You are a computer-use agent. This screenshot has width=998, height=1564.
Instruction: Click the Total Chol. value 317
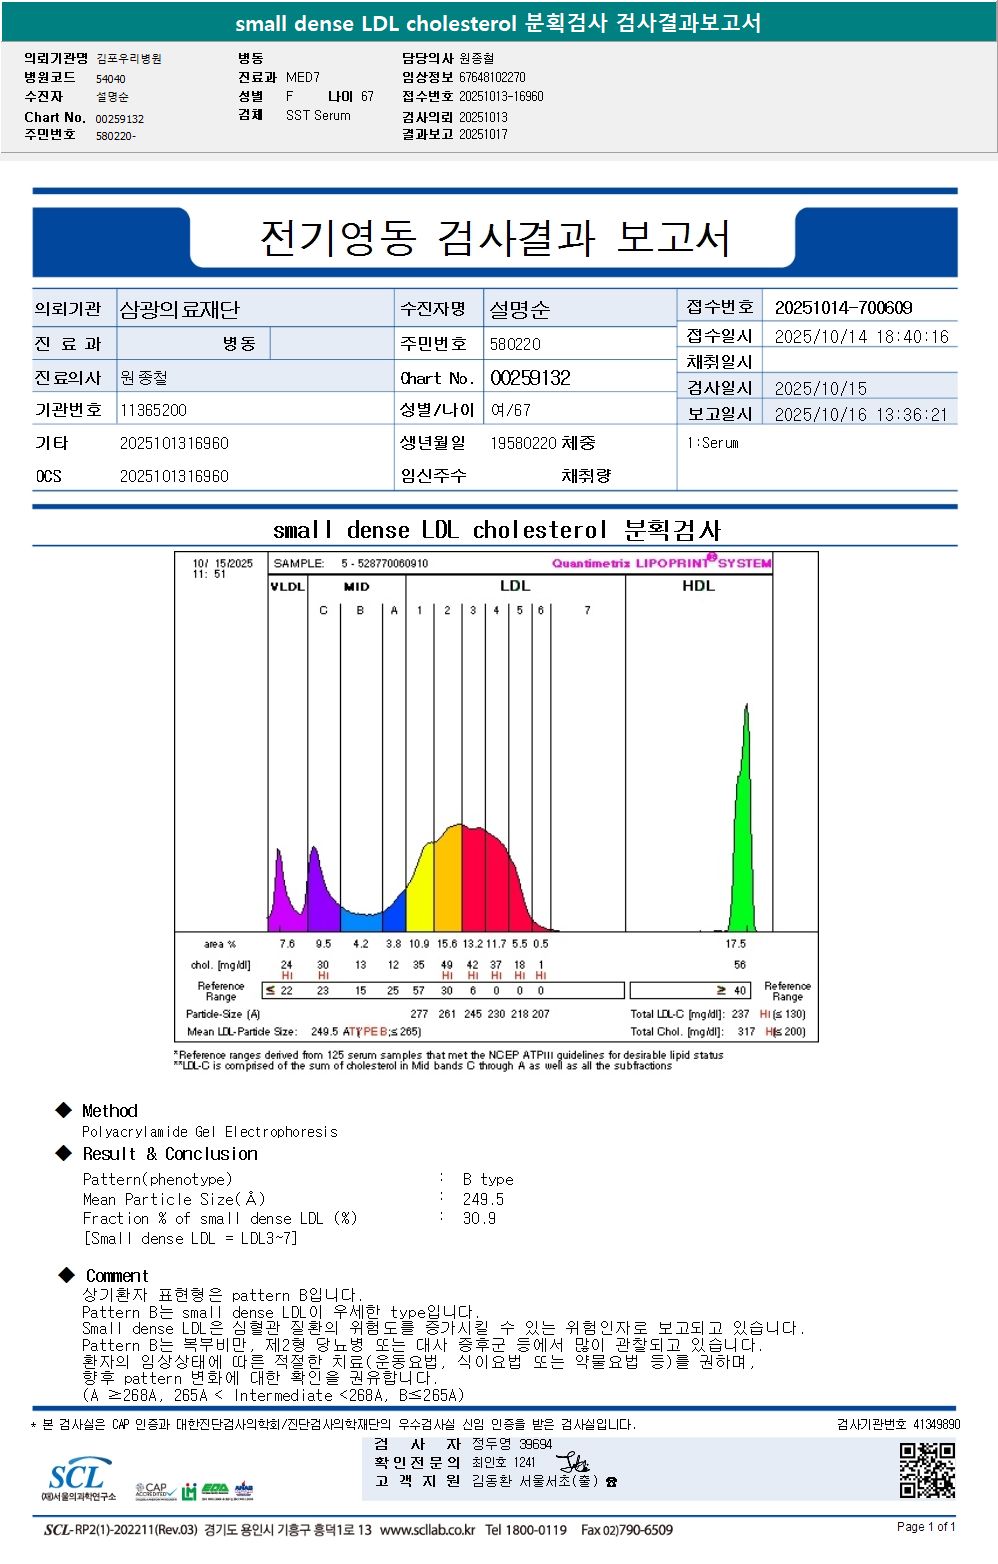pos(746,1031)
